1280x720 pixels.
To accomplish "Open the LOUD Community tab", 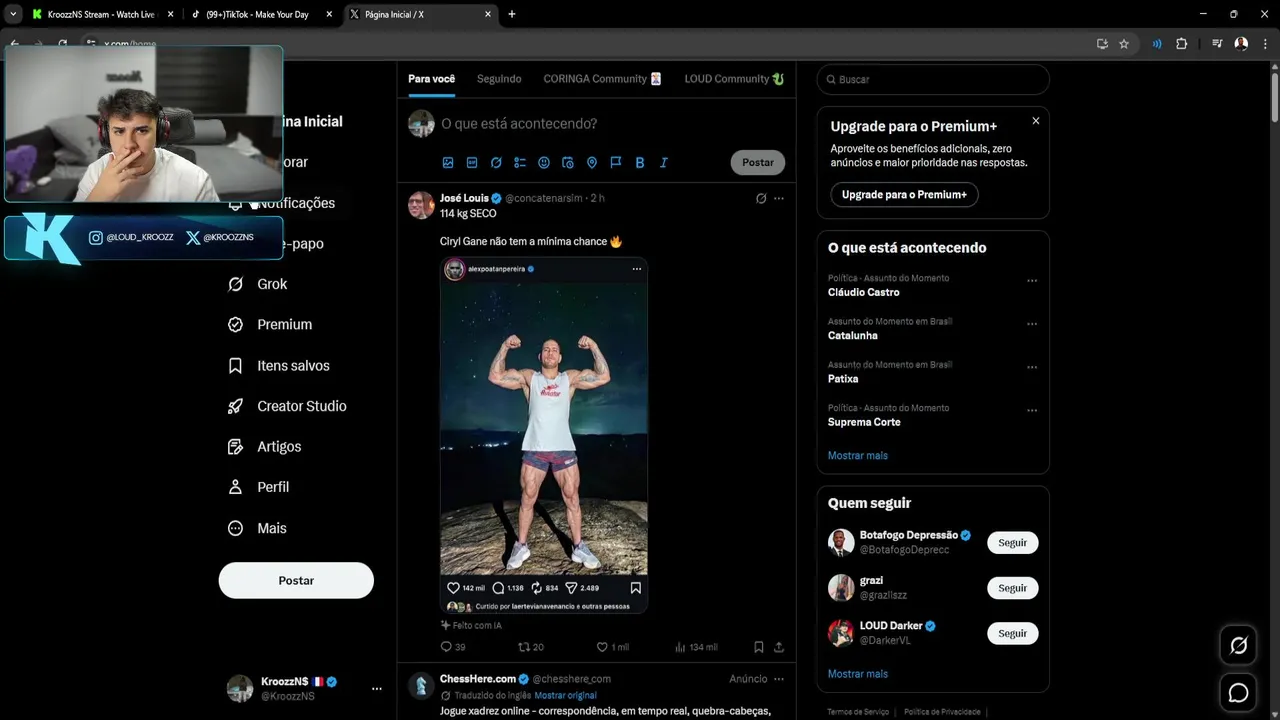I will click(x=734, y=79).
